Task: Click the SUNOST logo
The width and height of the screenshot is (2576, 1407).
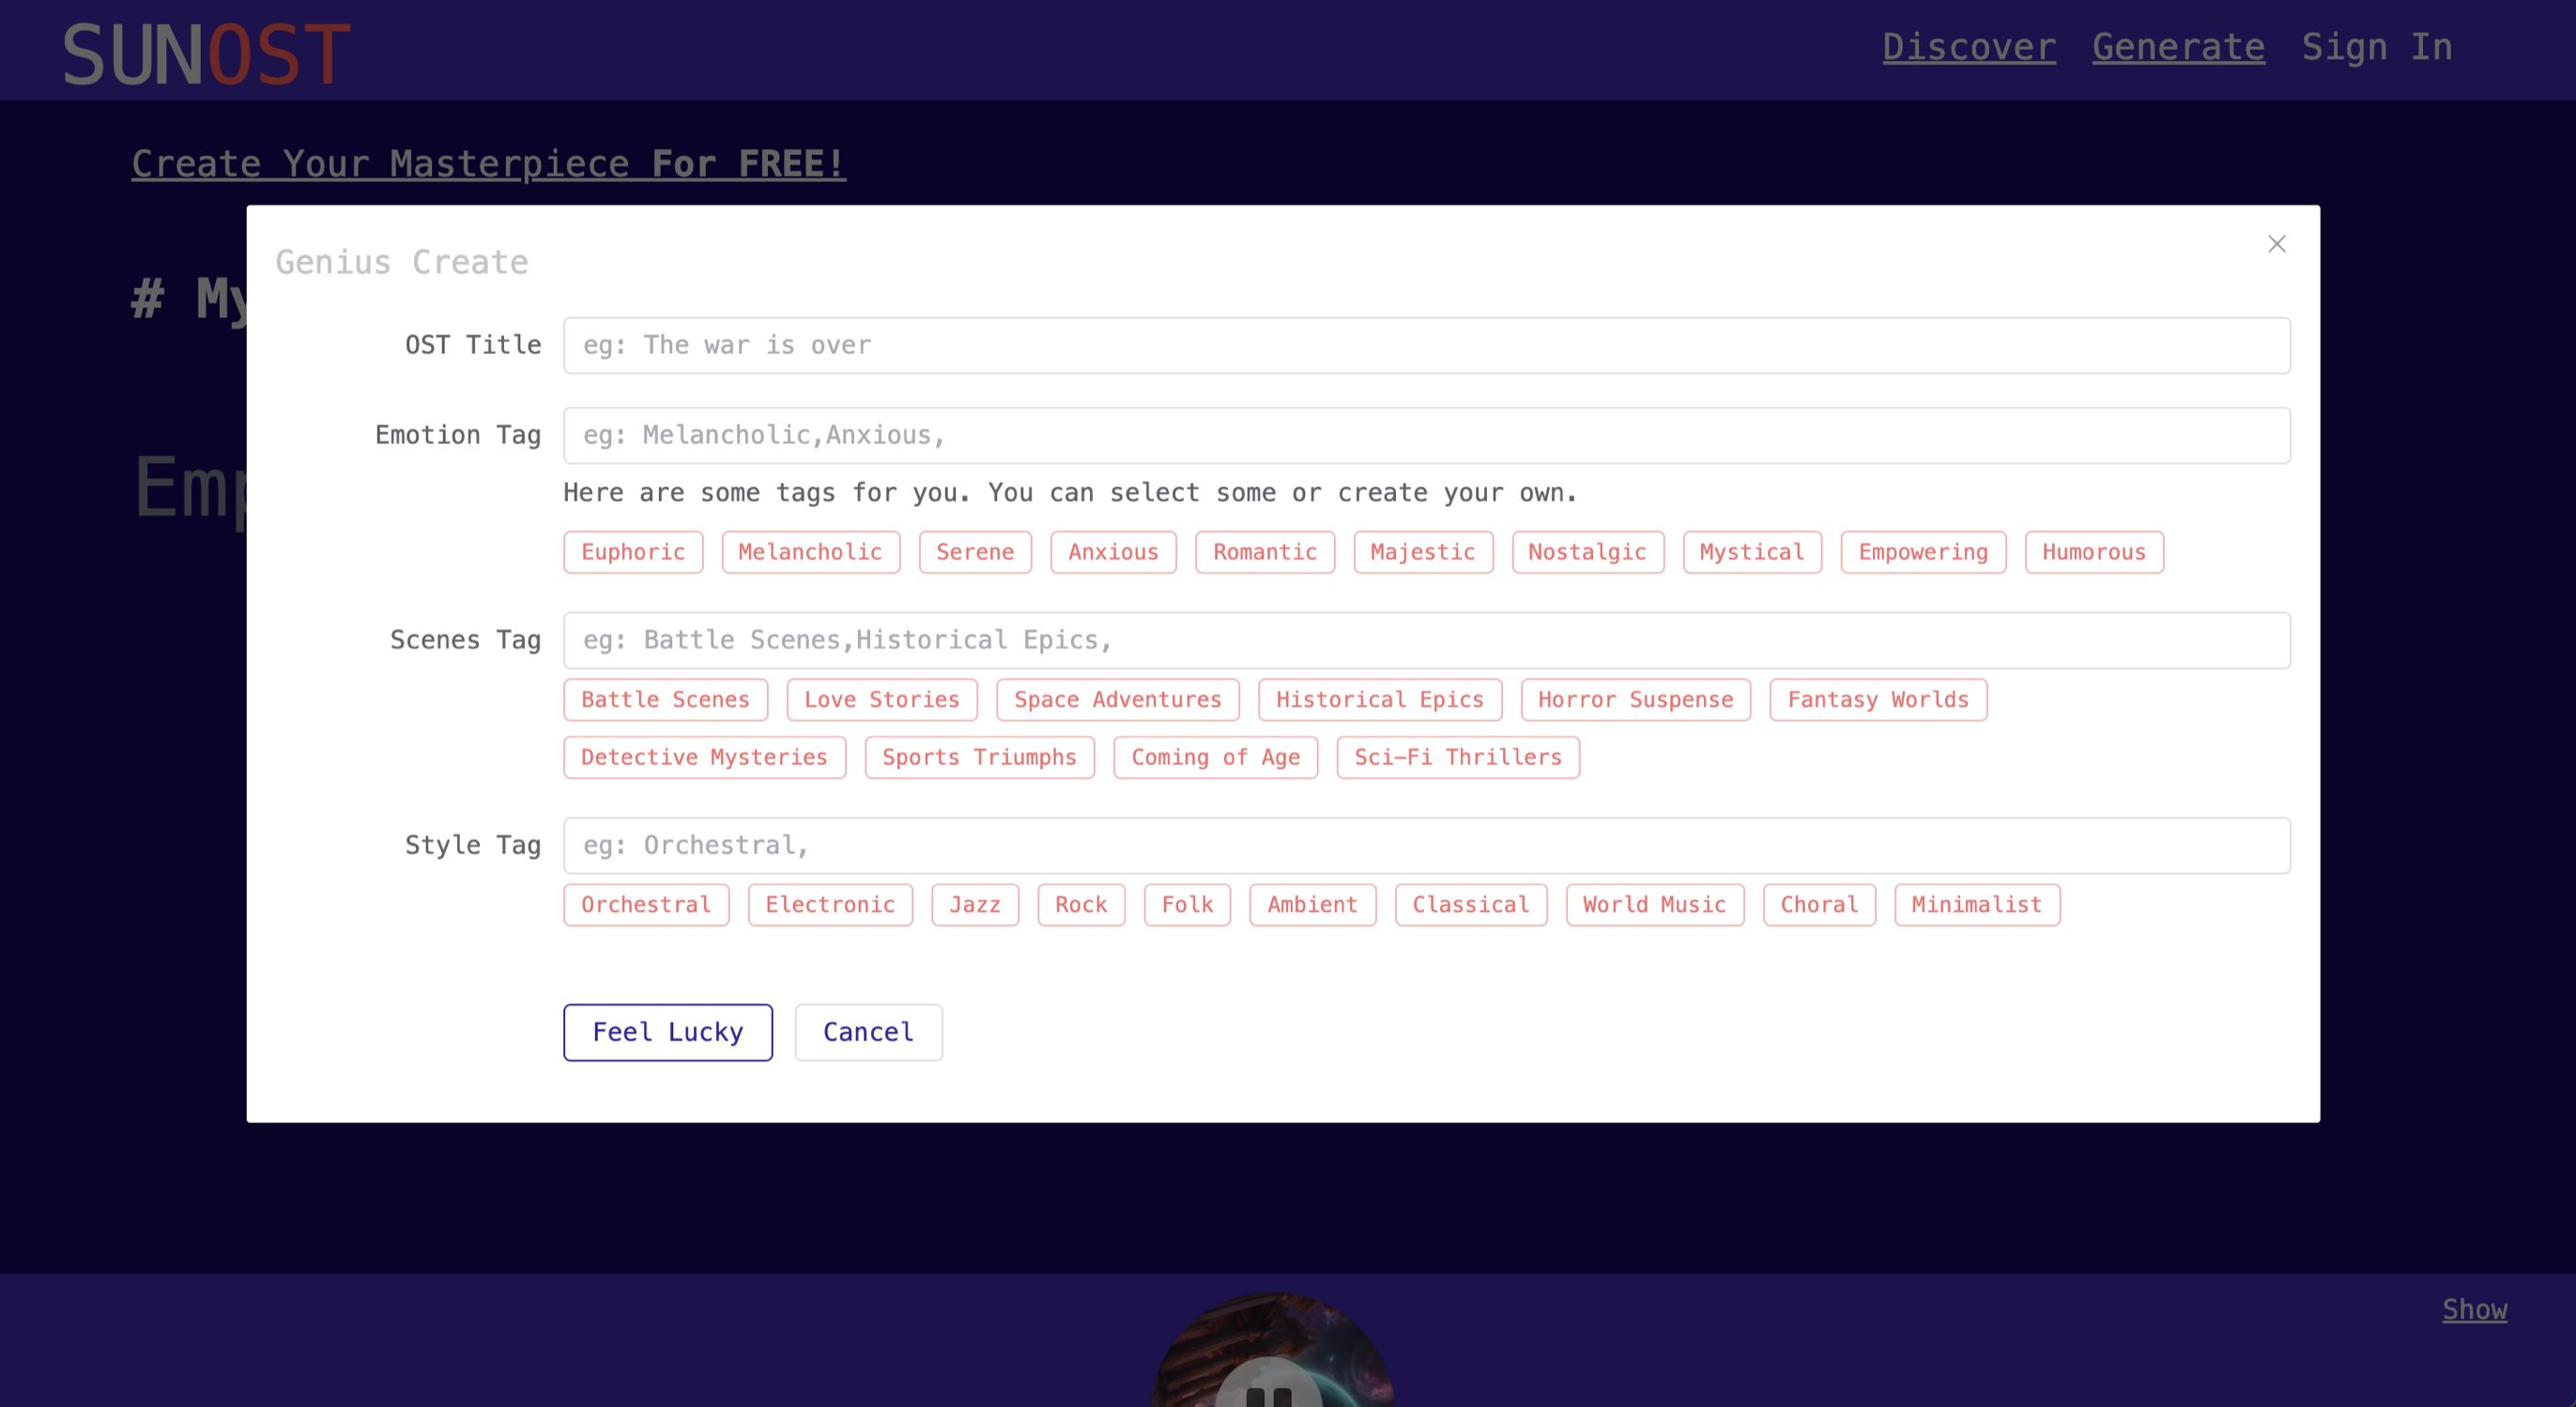Action: coord(207,54)
